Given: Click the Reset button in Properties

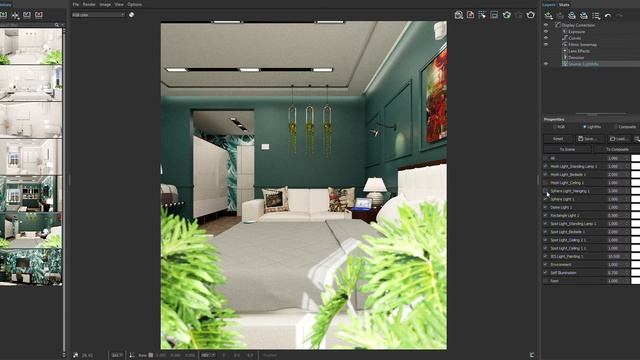Looking at the screenshot, I should click(x=558, y=139).
